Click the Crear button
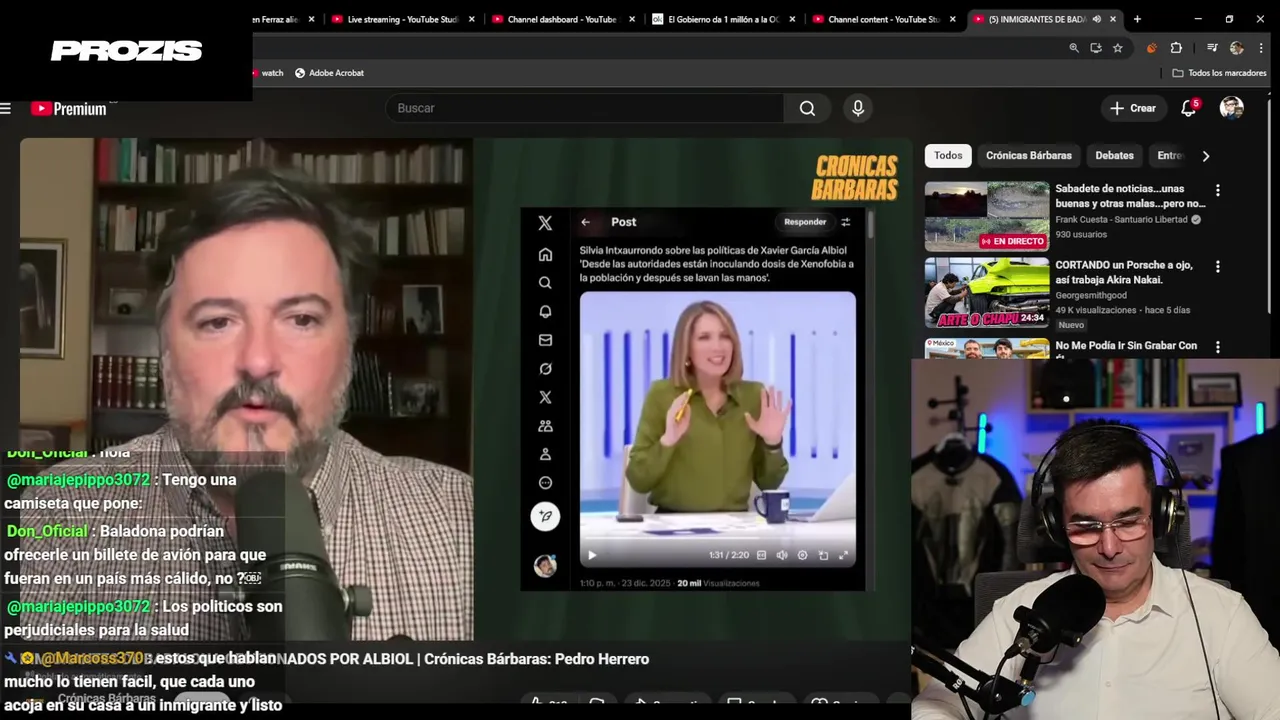 point(1133,108)
